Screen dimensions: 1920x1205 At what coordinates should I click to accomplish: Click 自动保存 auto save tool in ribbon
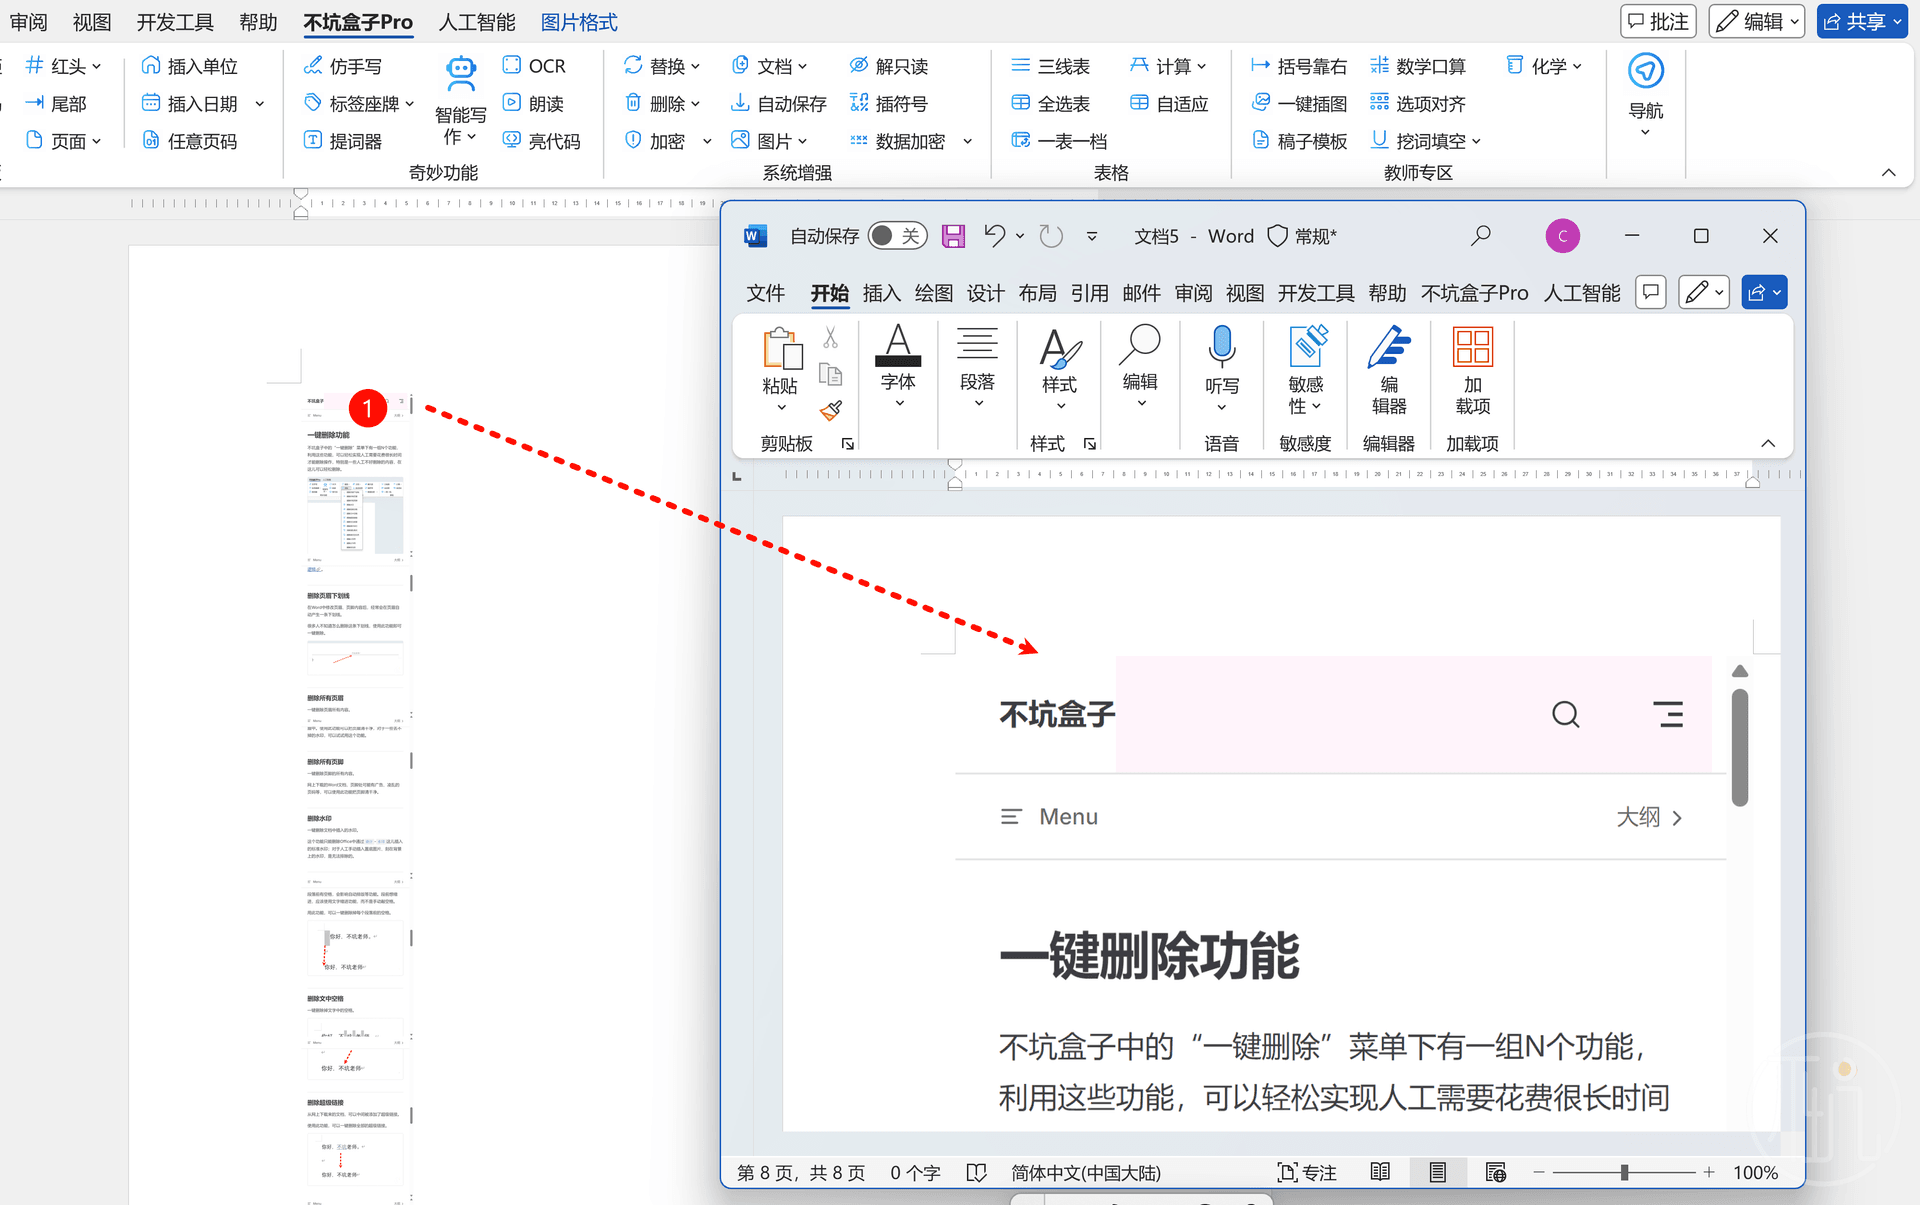click(x=779, y=103)
